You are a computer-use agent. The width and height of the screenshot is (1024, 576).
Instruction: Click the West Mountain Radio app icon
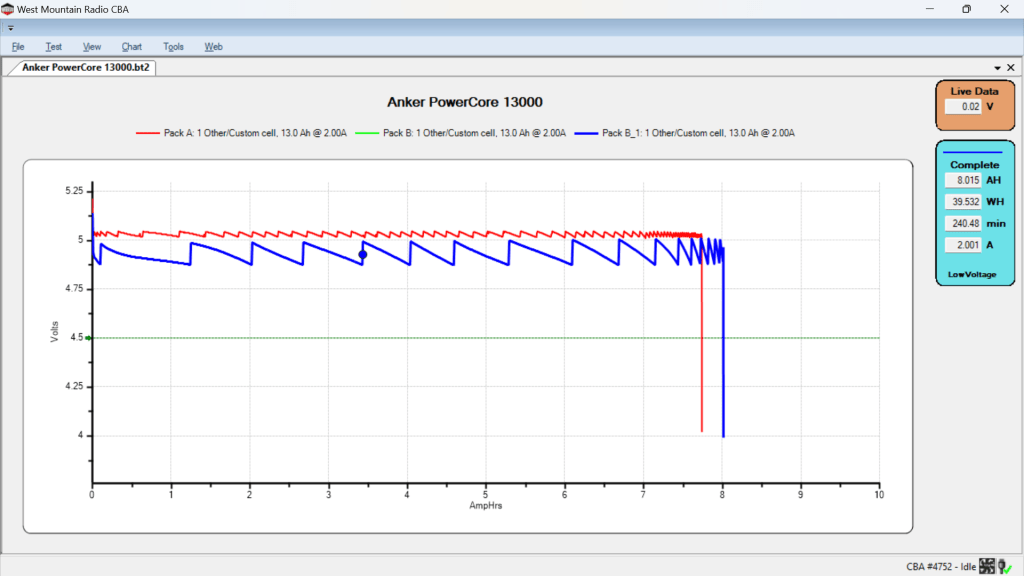(x=8, y=8)
